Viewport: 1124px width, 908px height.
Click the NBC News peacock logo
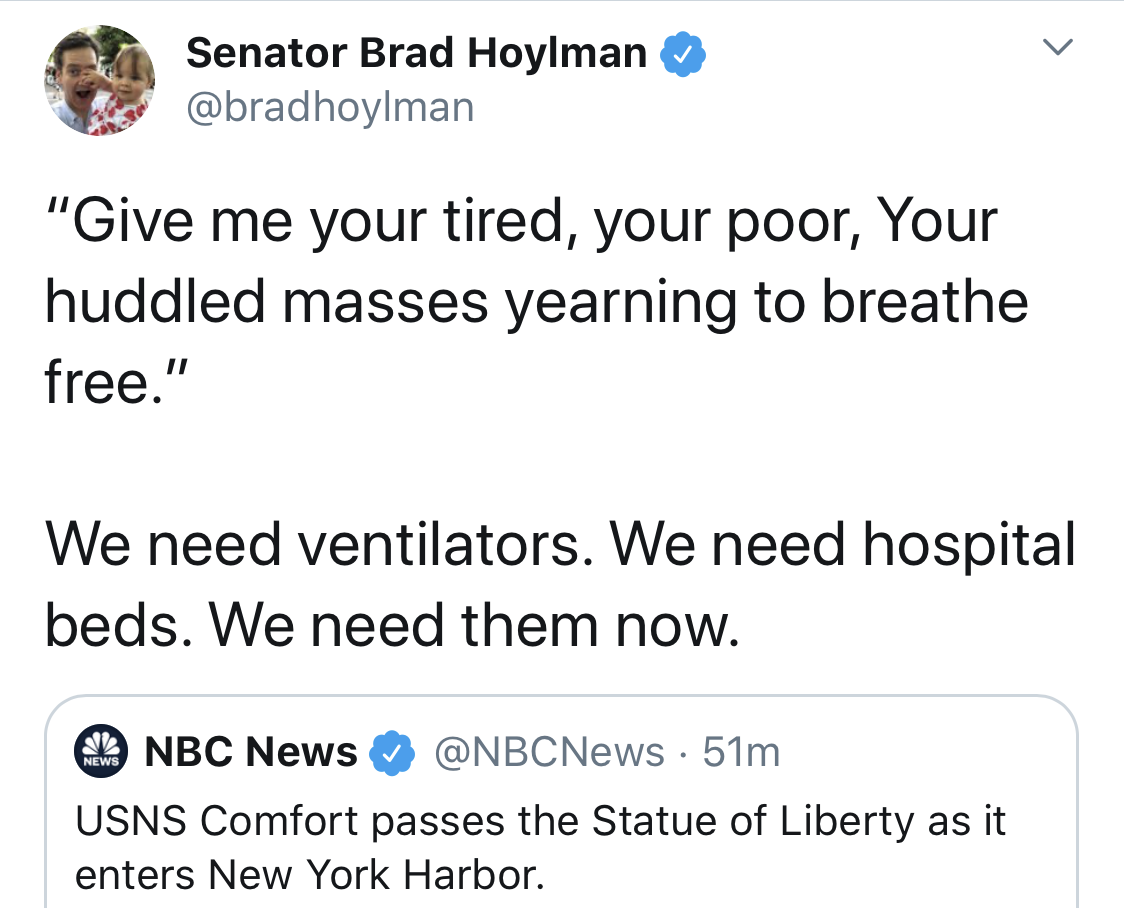(x=99, y=753)
